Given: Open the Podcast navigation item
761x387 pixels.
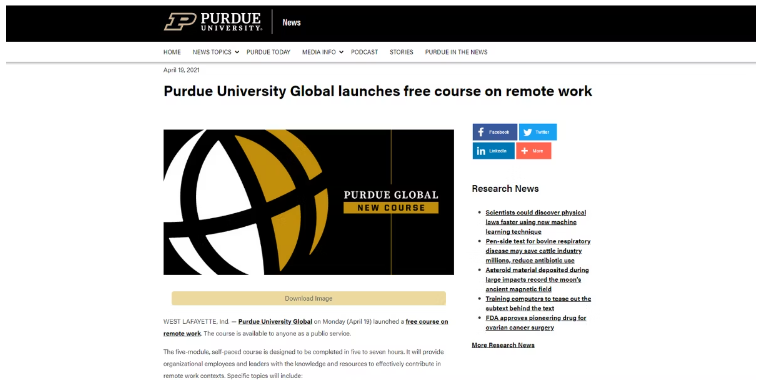Looking at the screenshot, I should point(364,52).
